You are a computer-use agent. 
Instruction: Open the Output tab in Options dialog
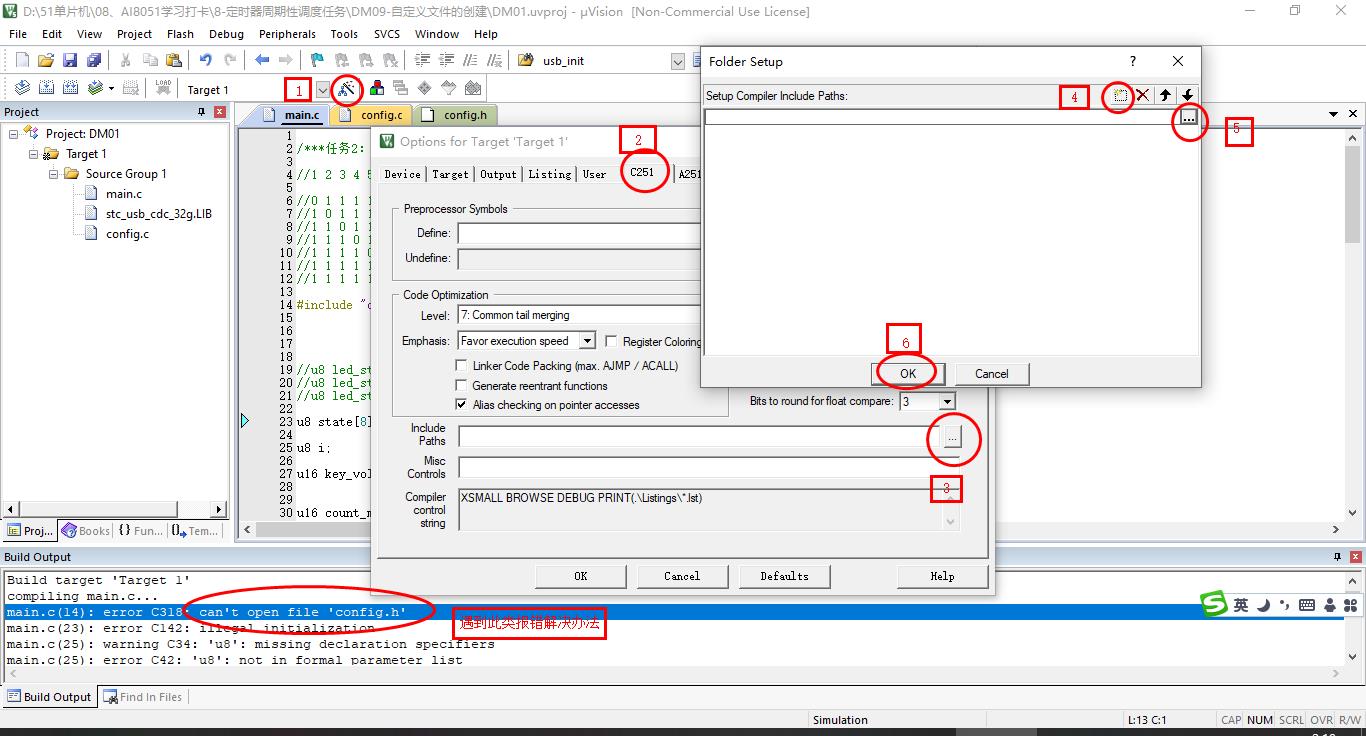tap(498, 174)
